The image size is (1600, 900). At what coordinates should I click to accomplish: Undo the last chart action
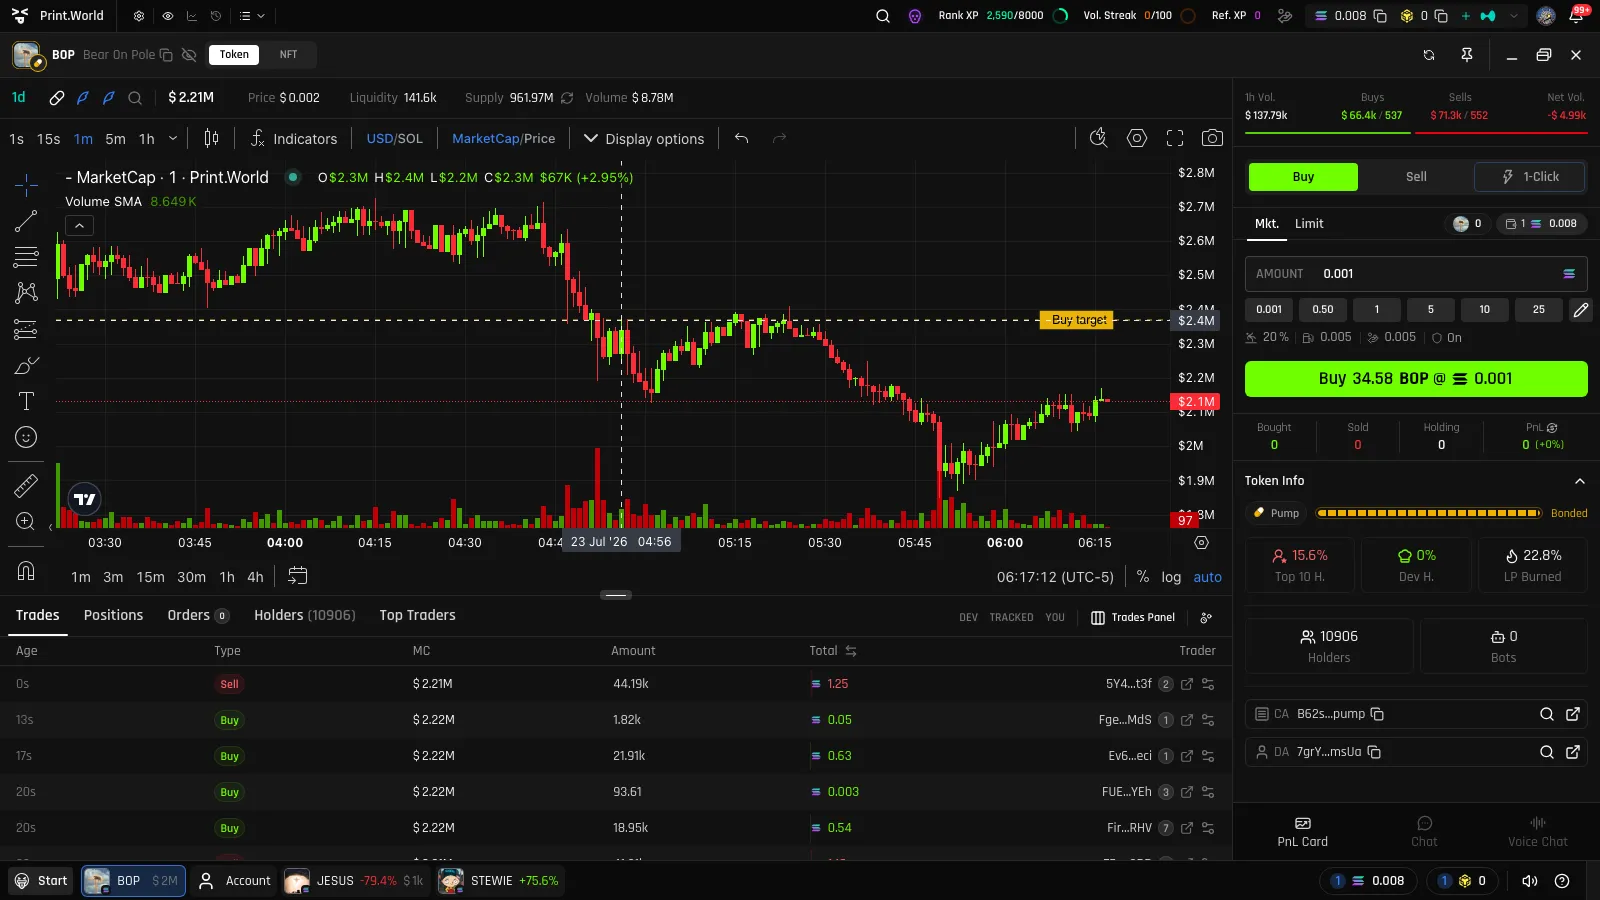[741, 138]
